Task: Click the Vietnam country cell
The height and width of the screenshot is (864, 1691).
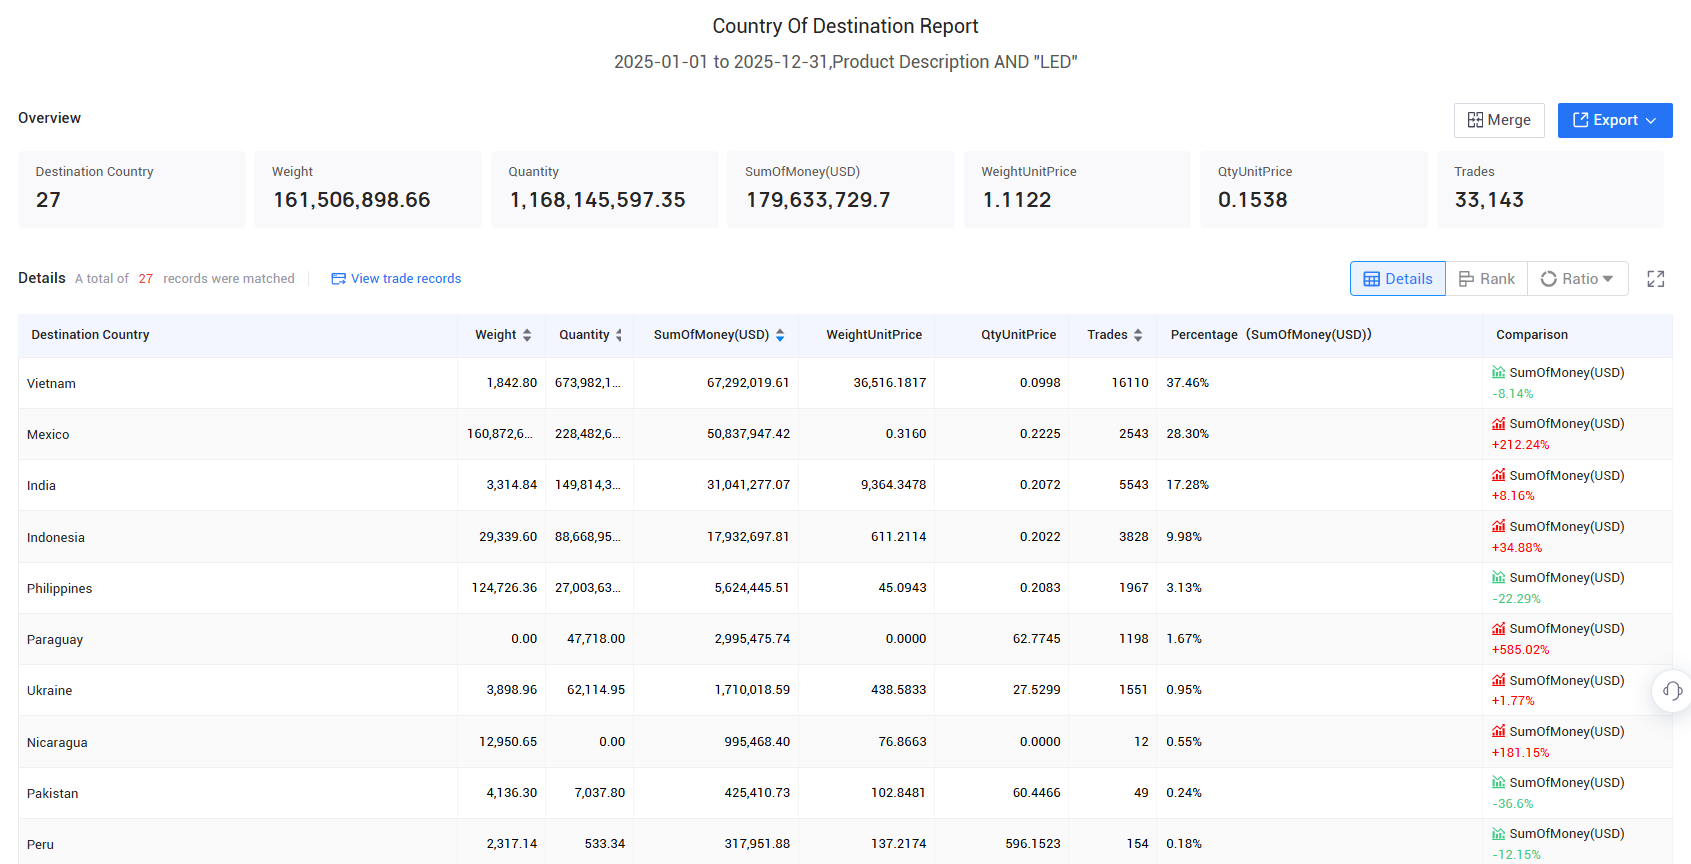Action: point(238,383)
